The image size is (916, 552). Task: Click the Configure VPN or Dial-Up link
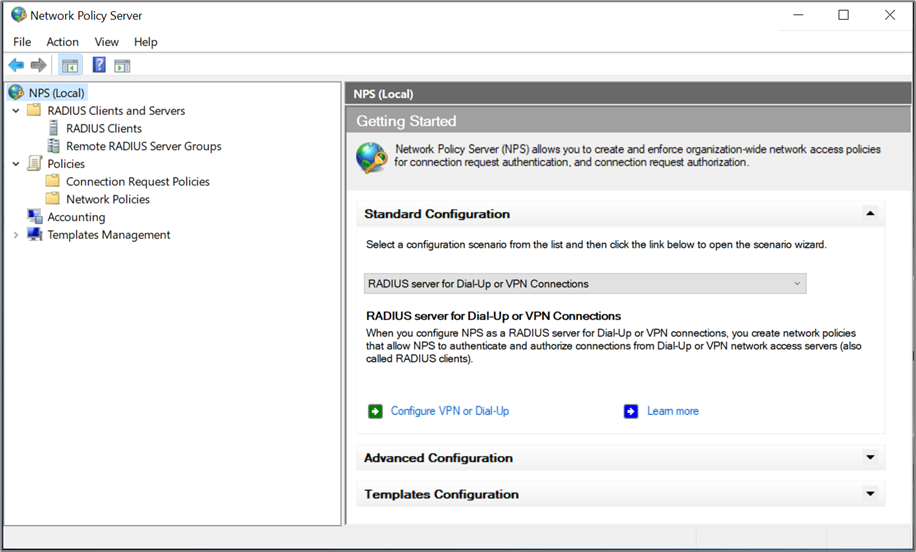pyautogui.click(x=449, y=411)
